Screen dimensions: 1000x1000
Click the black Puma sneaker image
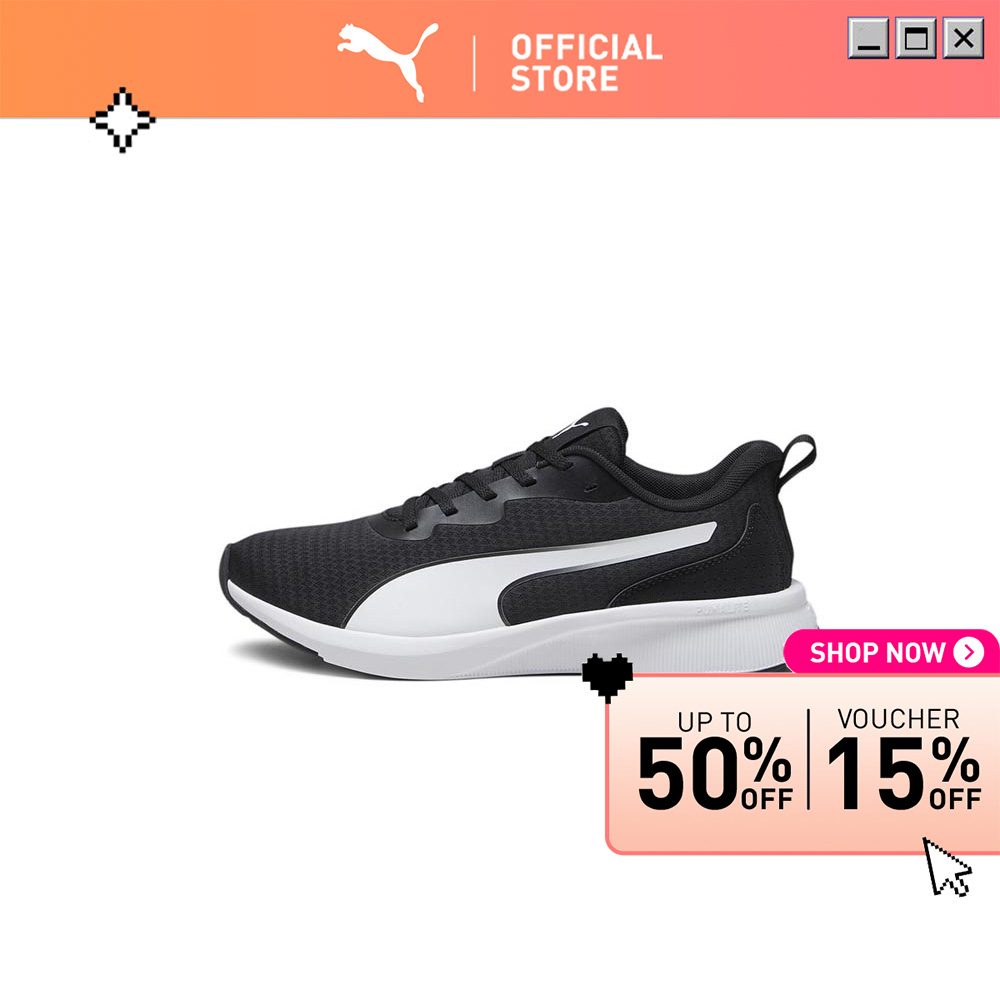pos(518,543)
